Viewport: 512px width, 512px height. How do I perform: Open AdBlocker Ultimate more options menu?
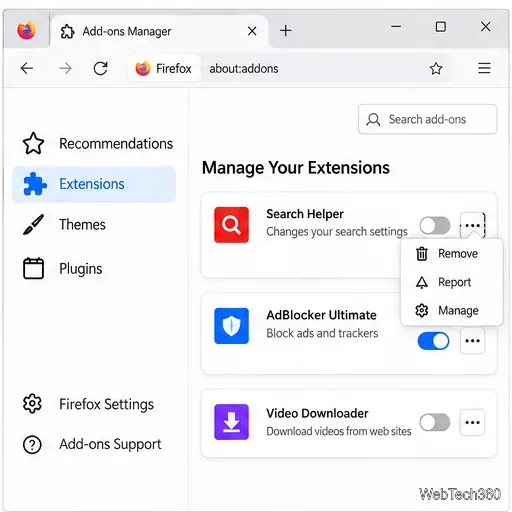(x=472, y=341)
